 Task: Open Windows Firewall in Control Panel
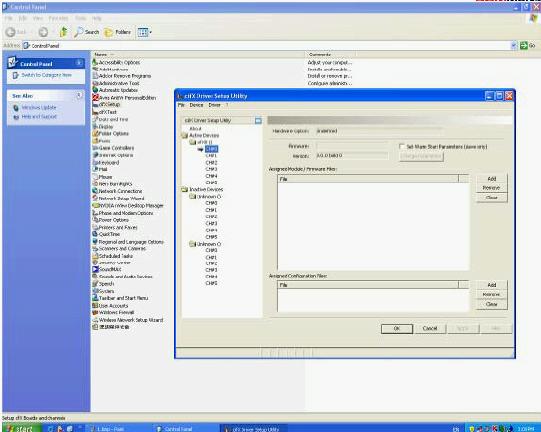click(113, 313)
